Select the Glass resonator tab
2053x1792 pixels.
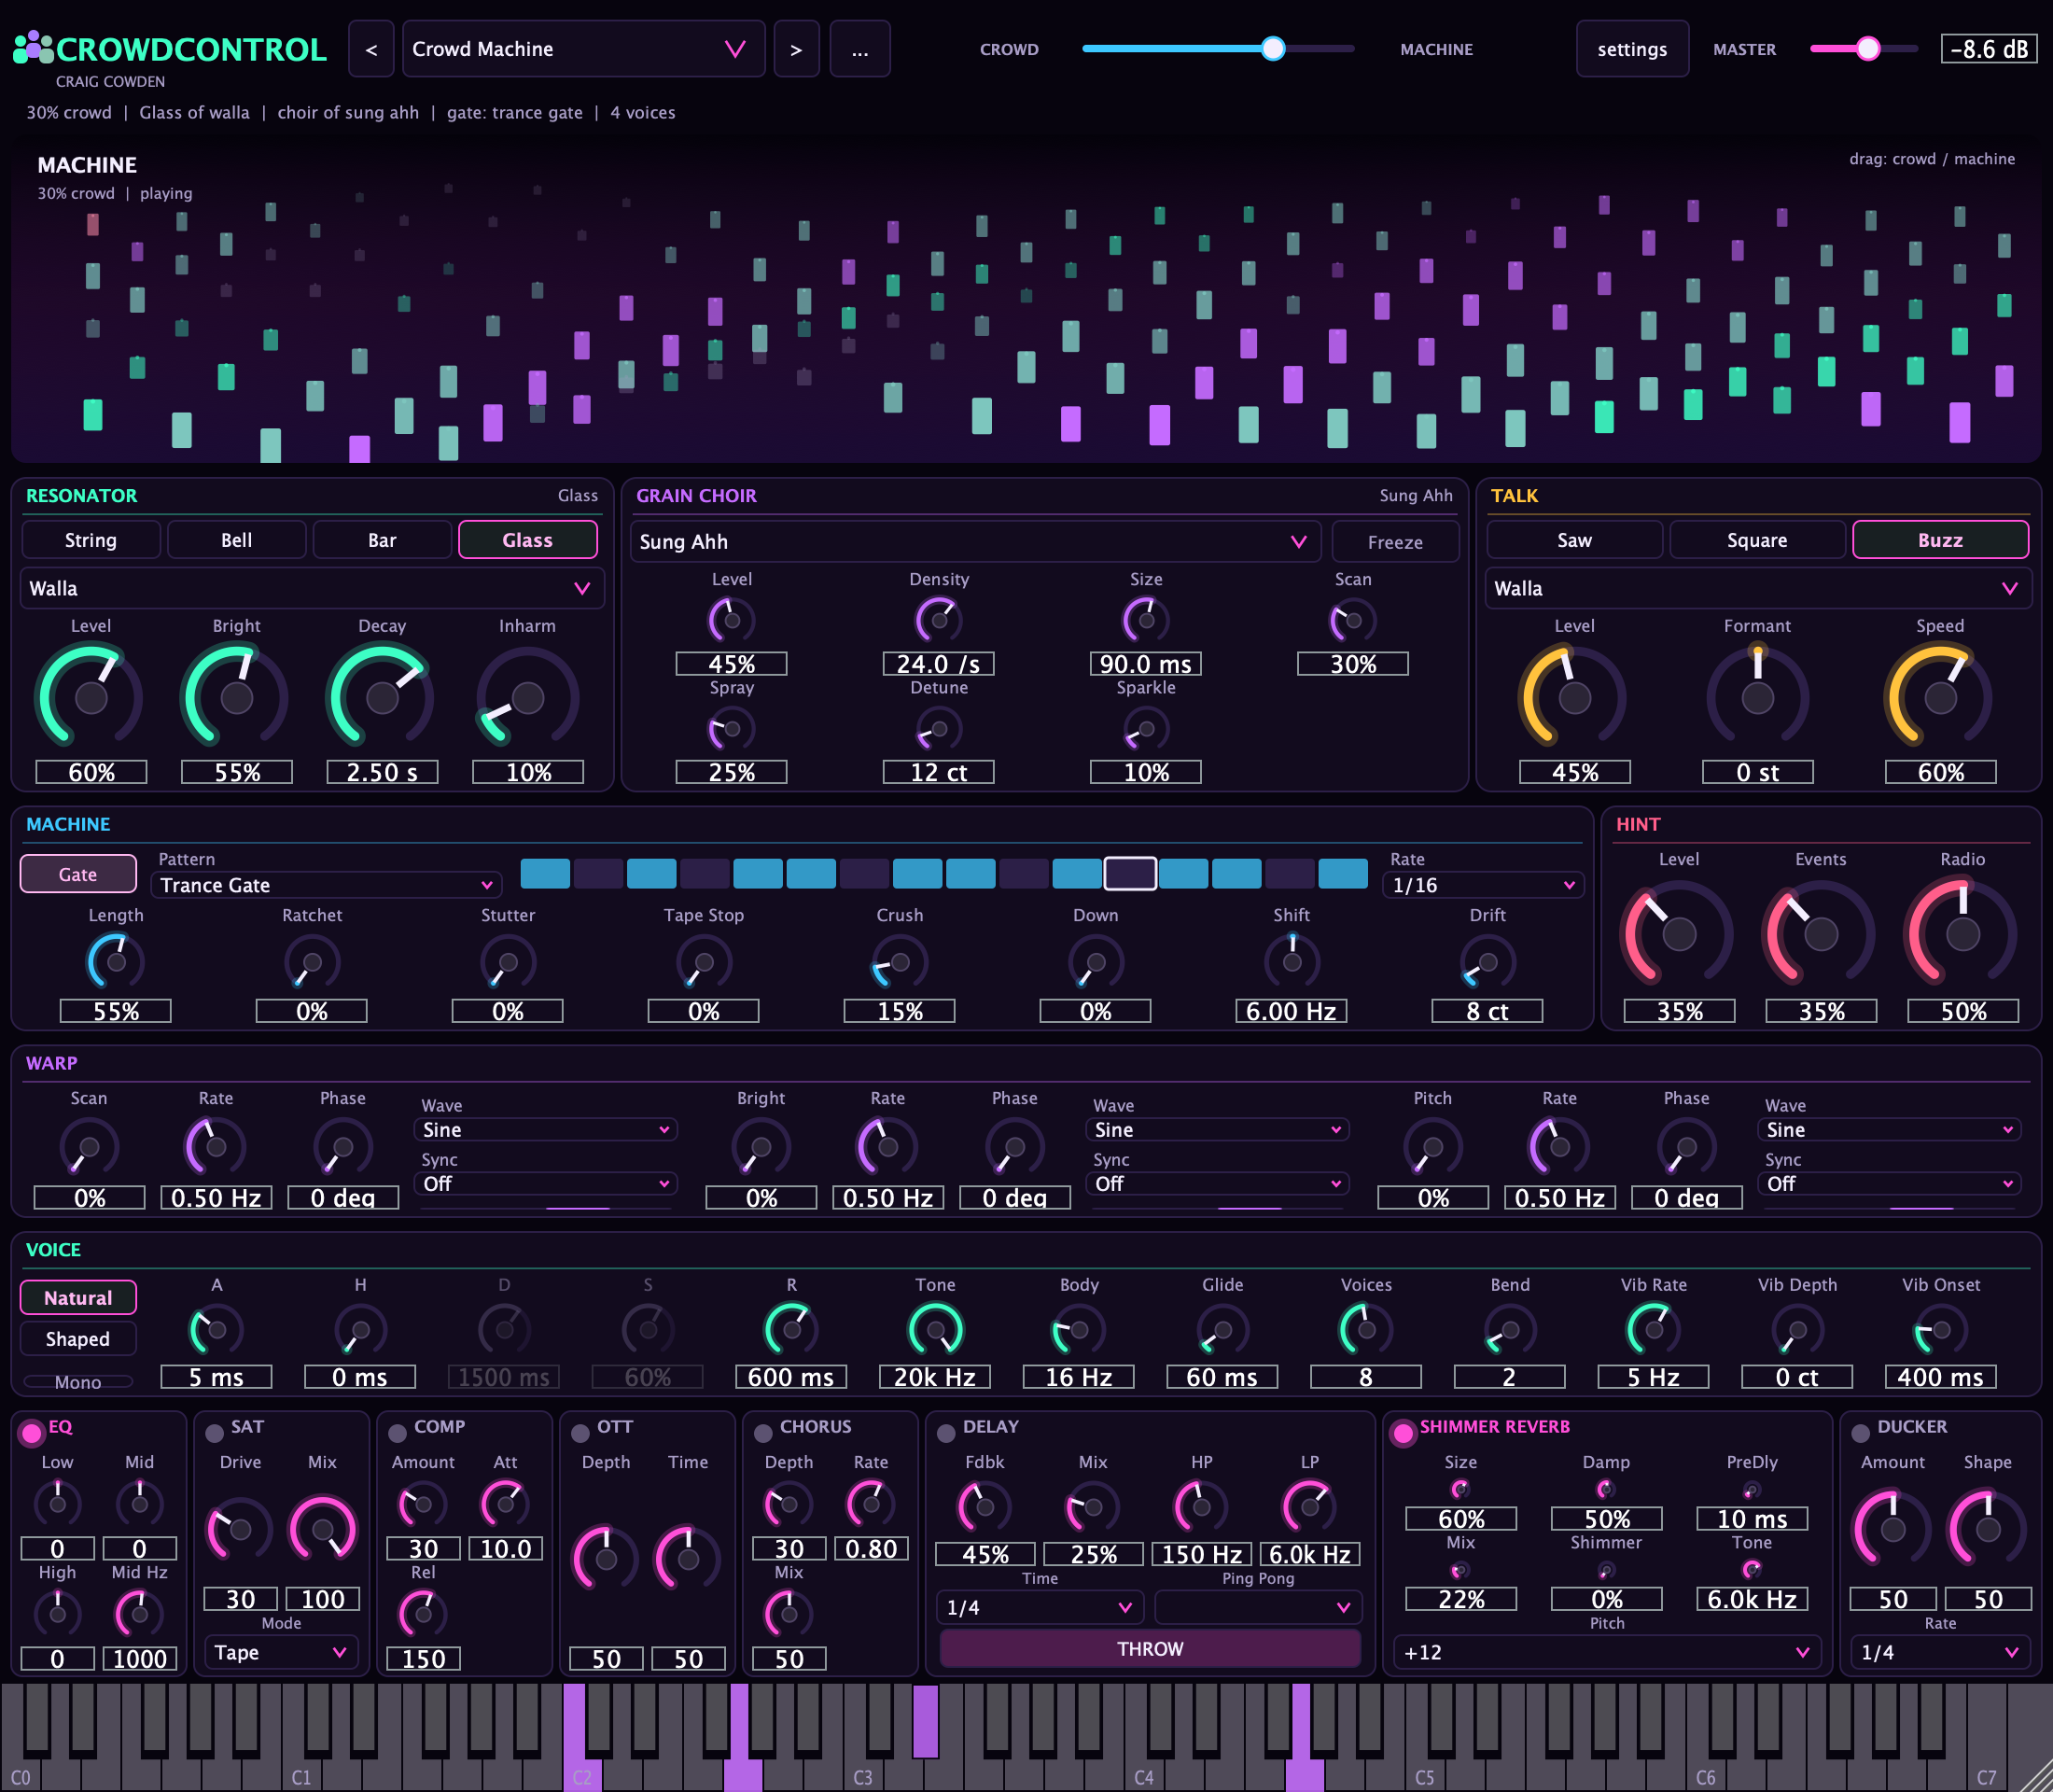(x=528, y=540)
